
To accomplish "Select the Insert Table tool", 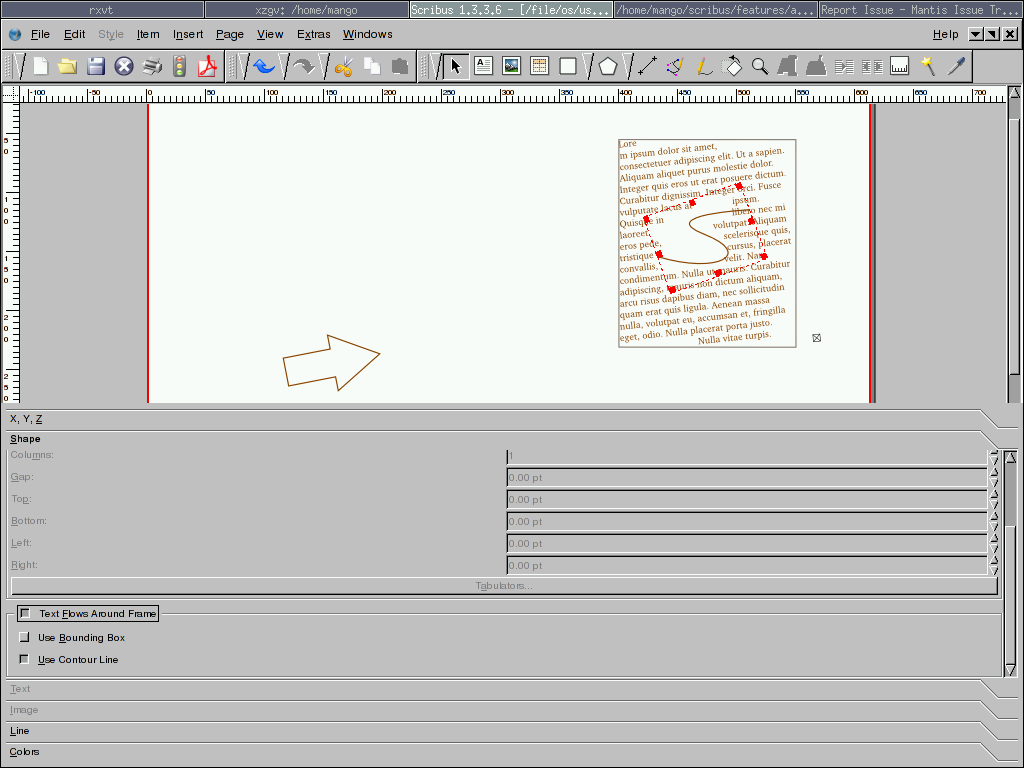I will click(x=540, y=67).
